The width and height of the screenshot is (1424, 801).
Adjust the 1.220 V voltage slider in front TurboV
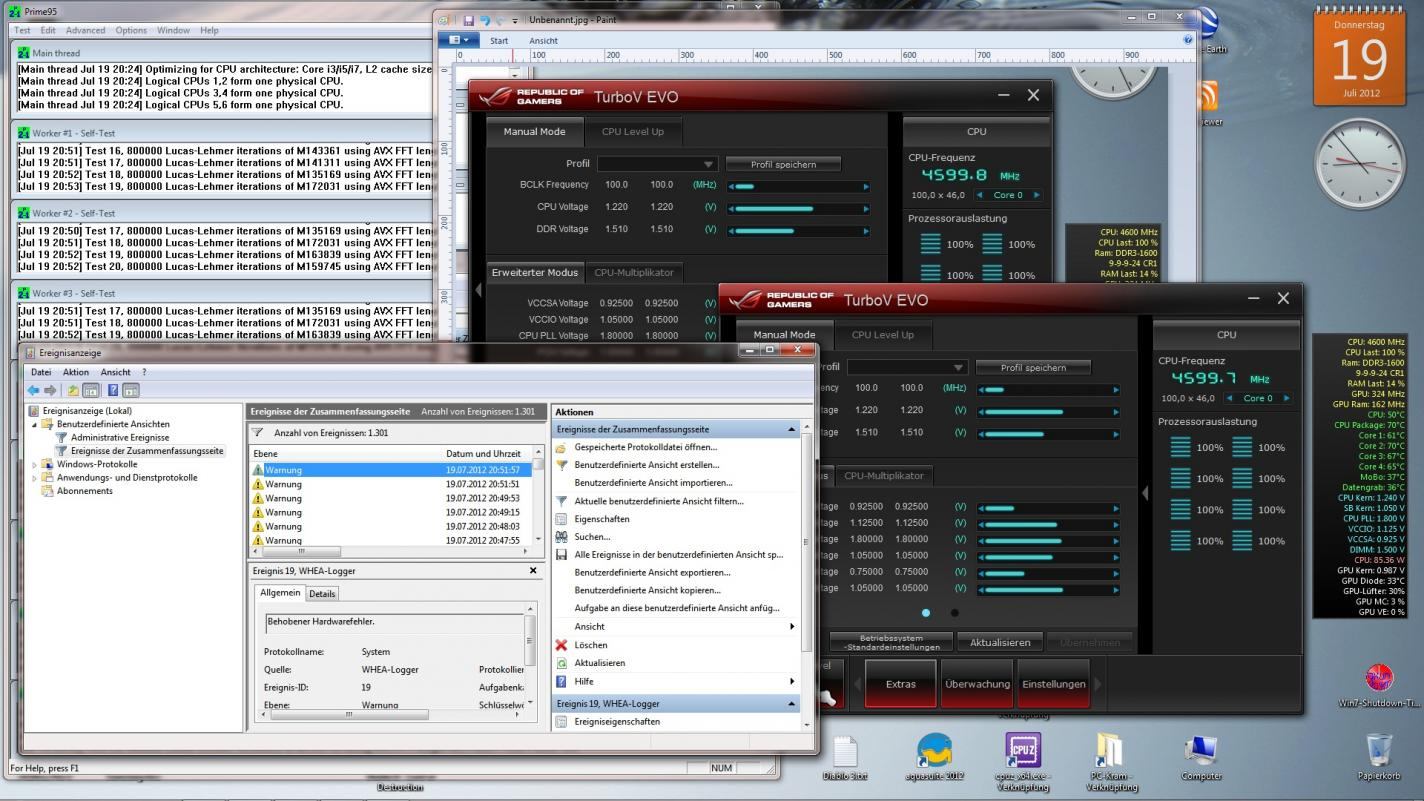pos(1049,411)
